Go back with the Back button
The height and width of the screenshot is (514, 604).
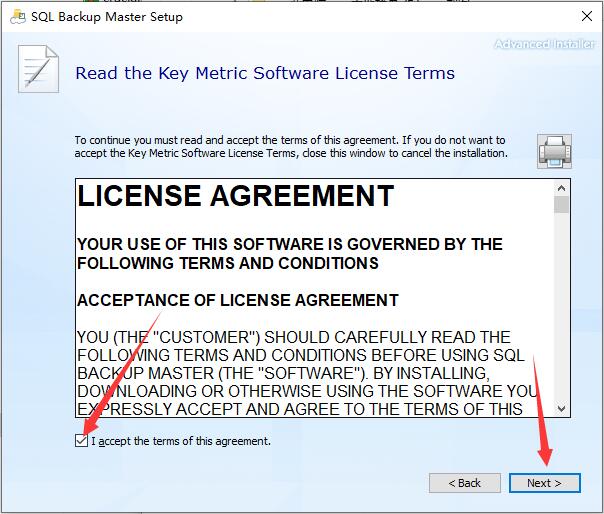pos(465,483)
